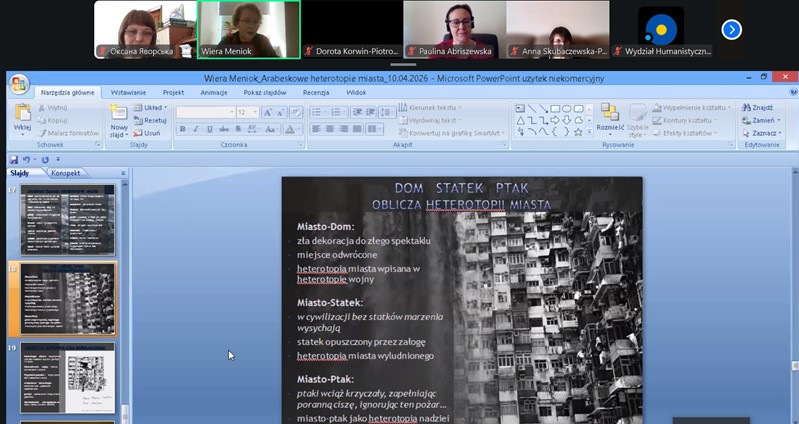Select slide 19 thumbnail
The image size is (799, 424).
68,378
